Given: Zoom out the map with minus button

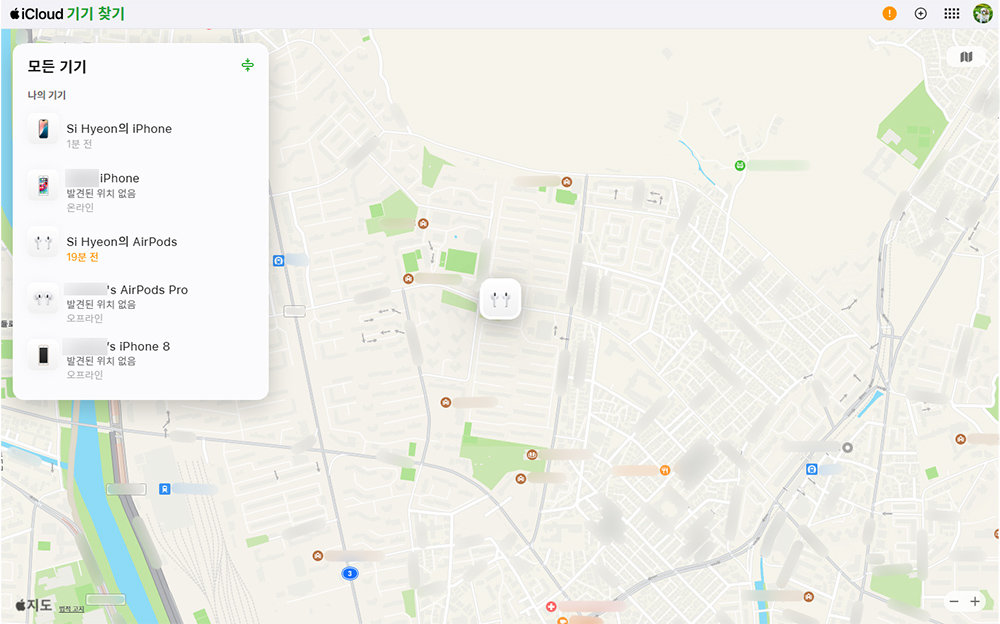Looking at the screenshot, I should (x=954, y=601).
